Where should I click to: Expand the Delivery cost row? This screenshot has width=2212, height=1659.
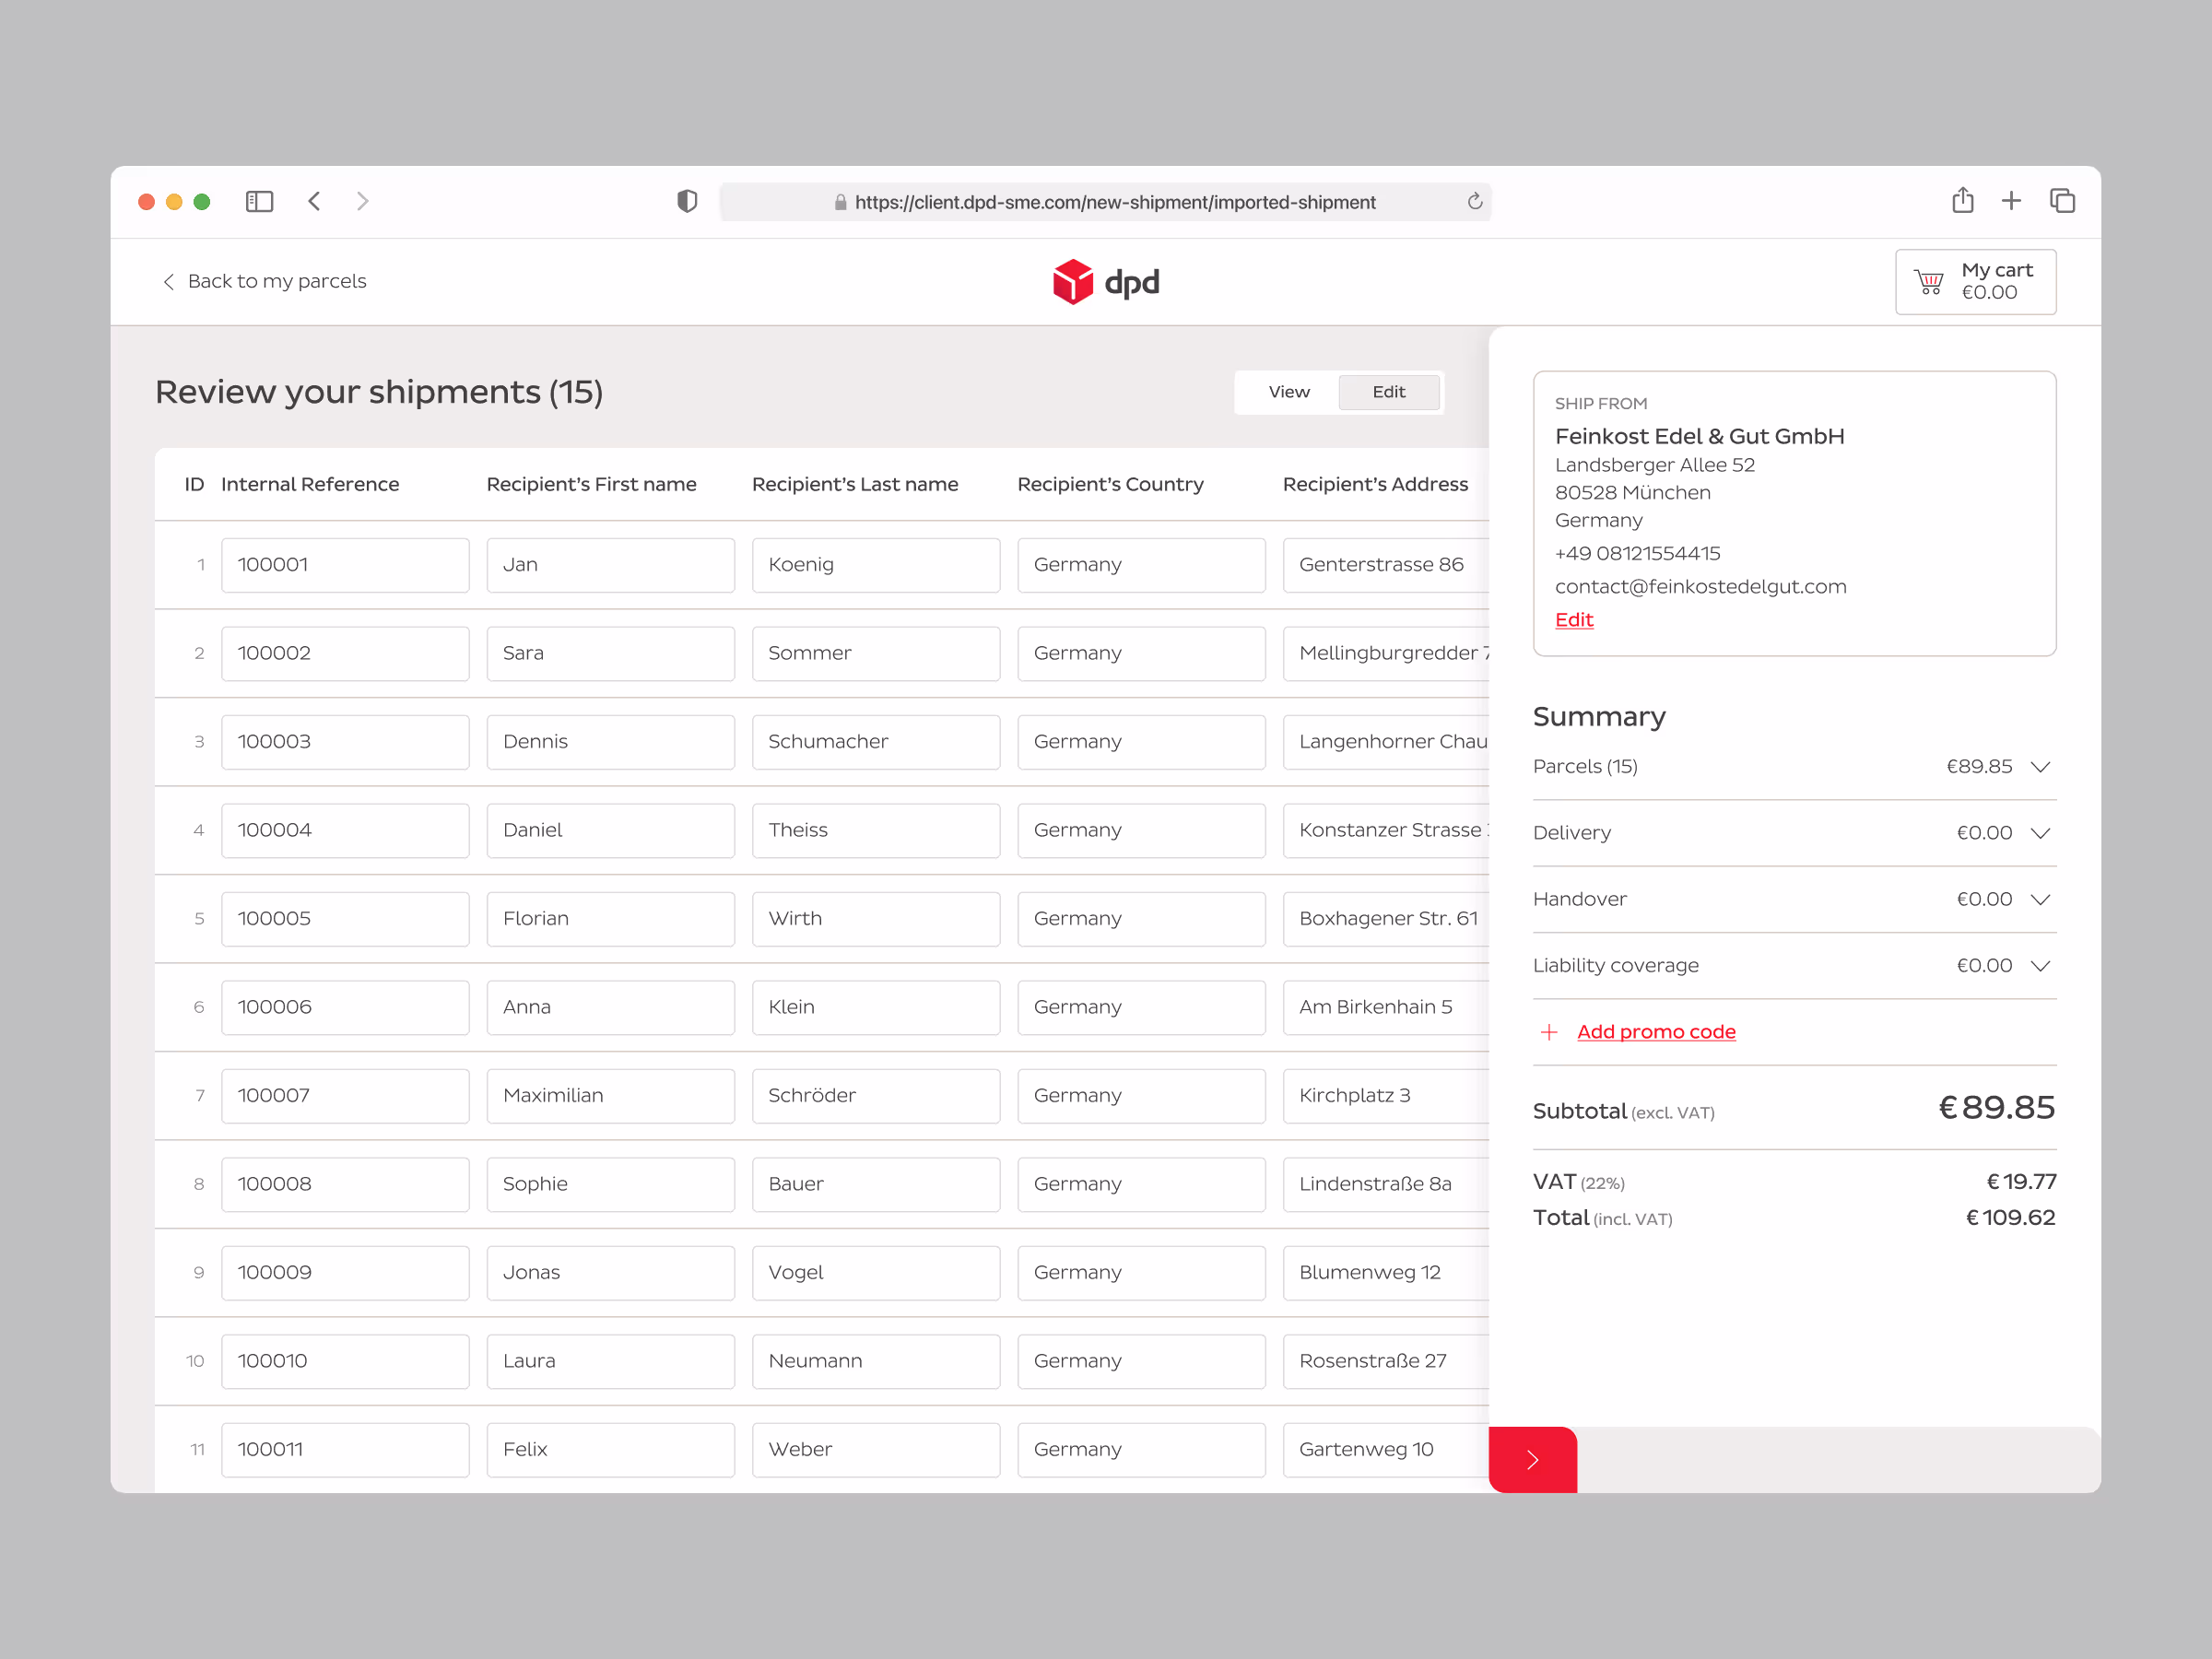(2040, 833)
